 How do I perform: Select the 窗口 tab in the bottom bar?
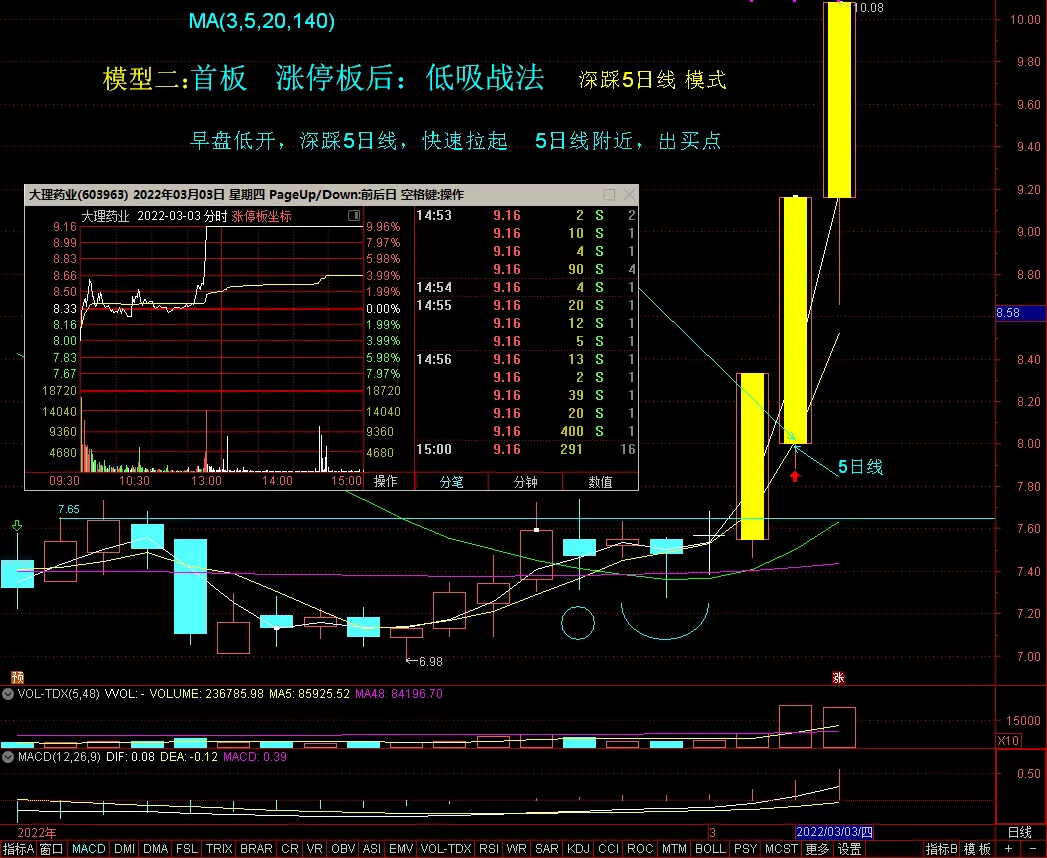point(51,849)
